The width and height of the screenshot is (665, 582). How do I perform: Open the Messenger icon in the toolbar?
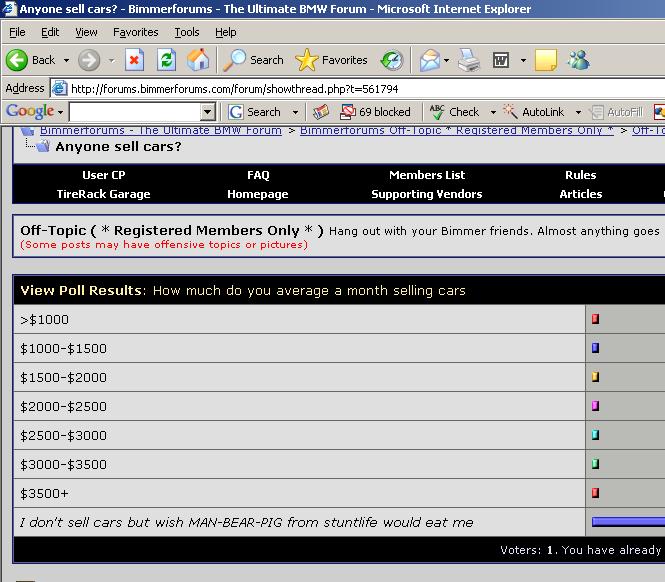578,60
